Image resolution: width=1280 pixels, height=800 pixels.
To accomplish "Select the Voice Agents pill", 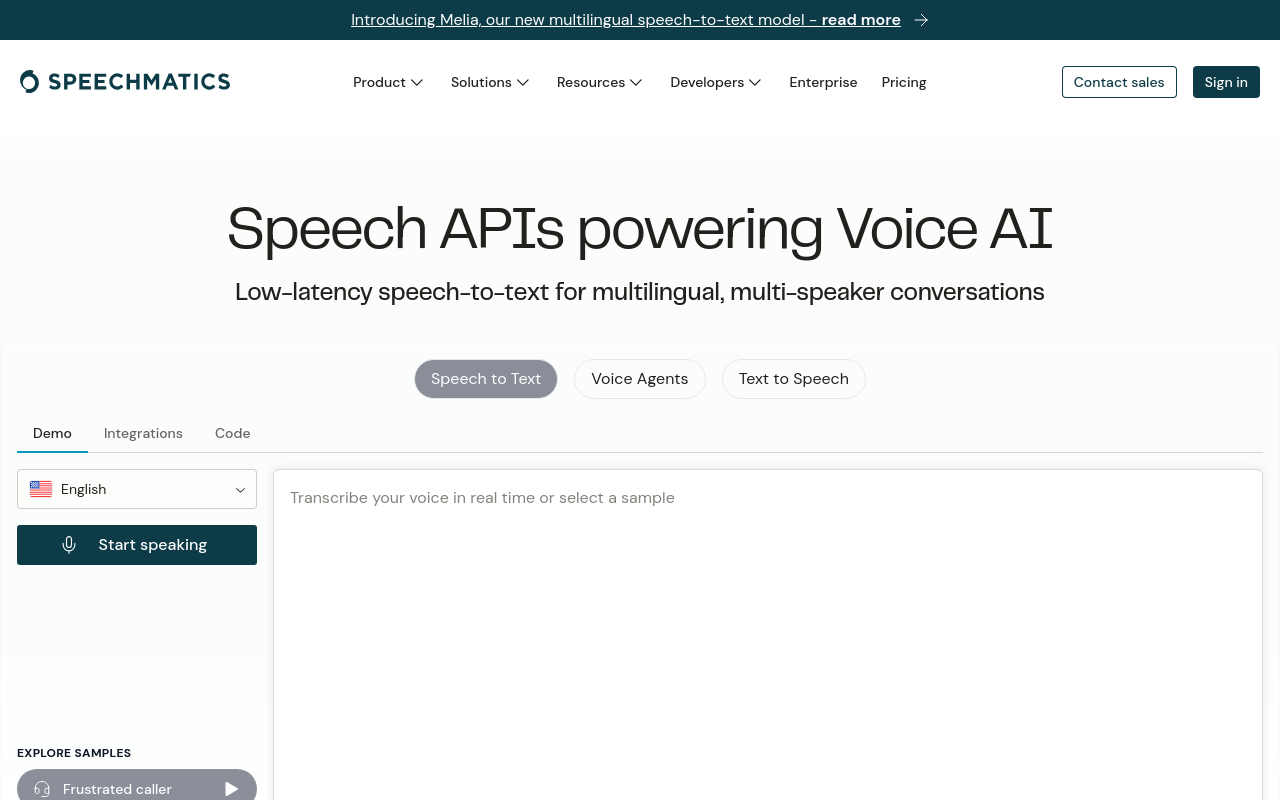I will point(640,379).
